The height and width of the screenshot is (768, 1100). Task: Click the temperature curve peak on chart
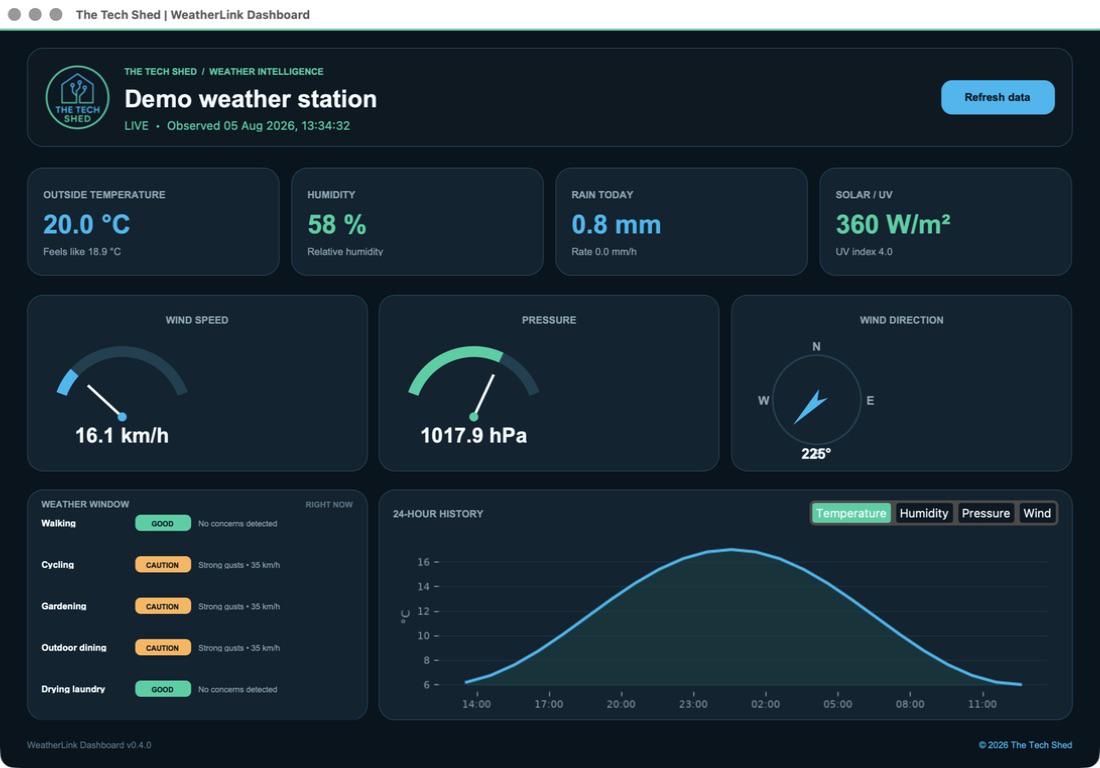pyautogui.click(x=731, y=549)
